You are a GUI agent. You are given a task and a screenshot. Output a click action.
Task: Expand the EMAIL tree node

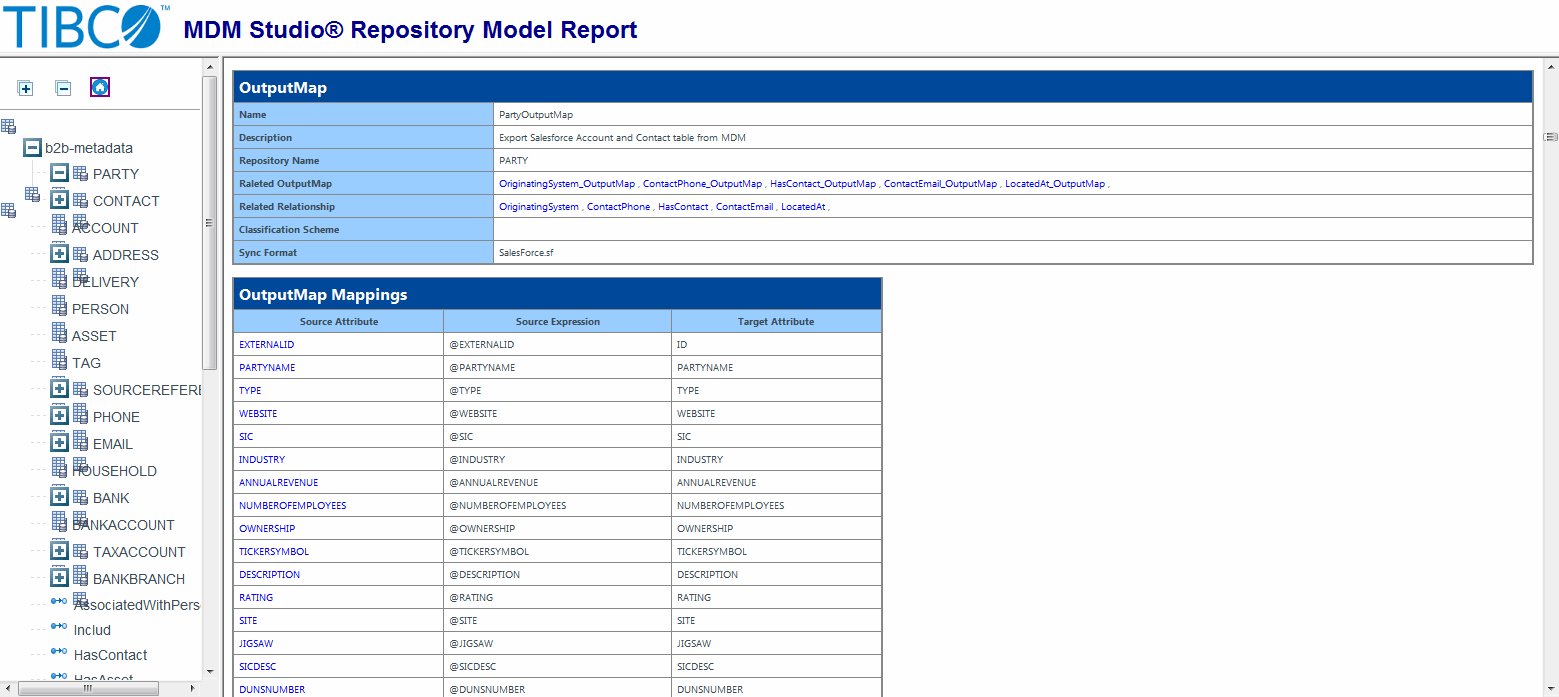59,443
